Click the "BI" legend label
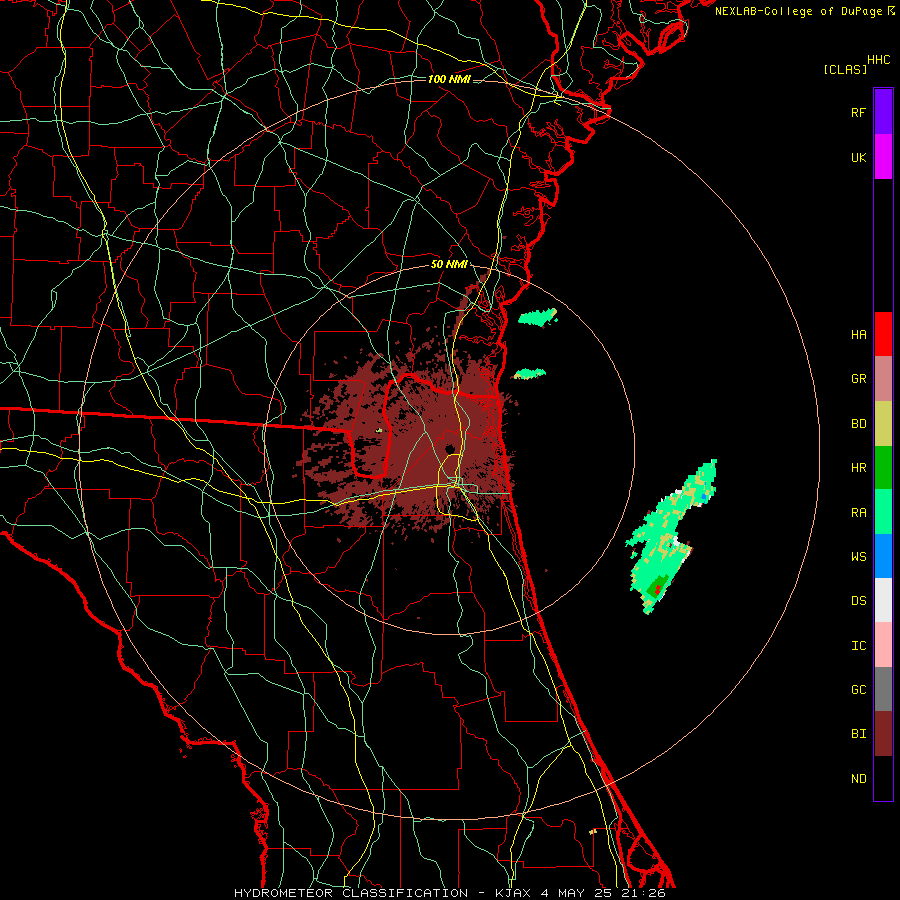The height and width of the screenshot is (900, 900). pyautogui.click(x=858, y=734)
